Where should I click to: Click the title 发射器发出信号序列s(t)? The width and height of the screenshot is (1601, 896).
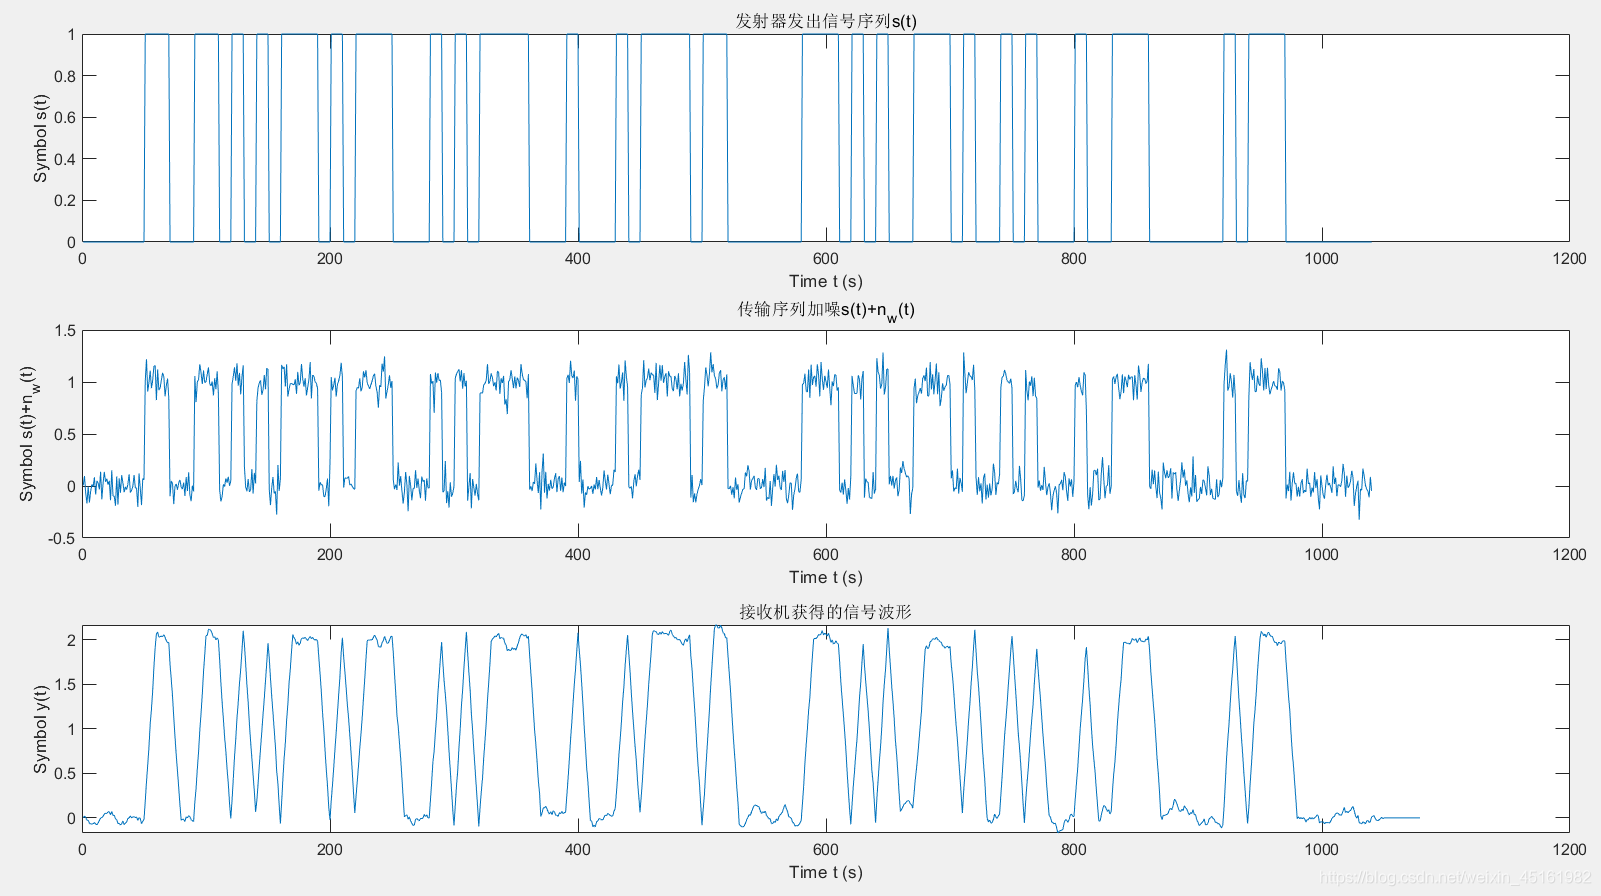click(x=826, y=20)
